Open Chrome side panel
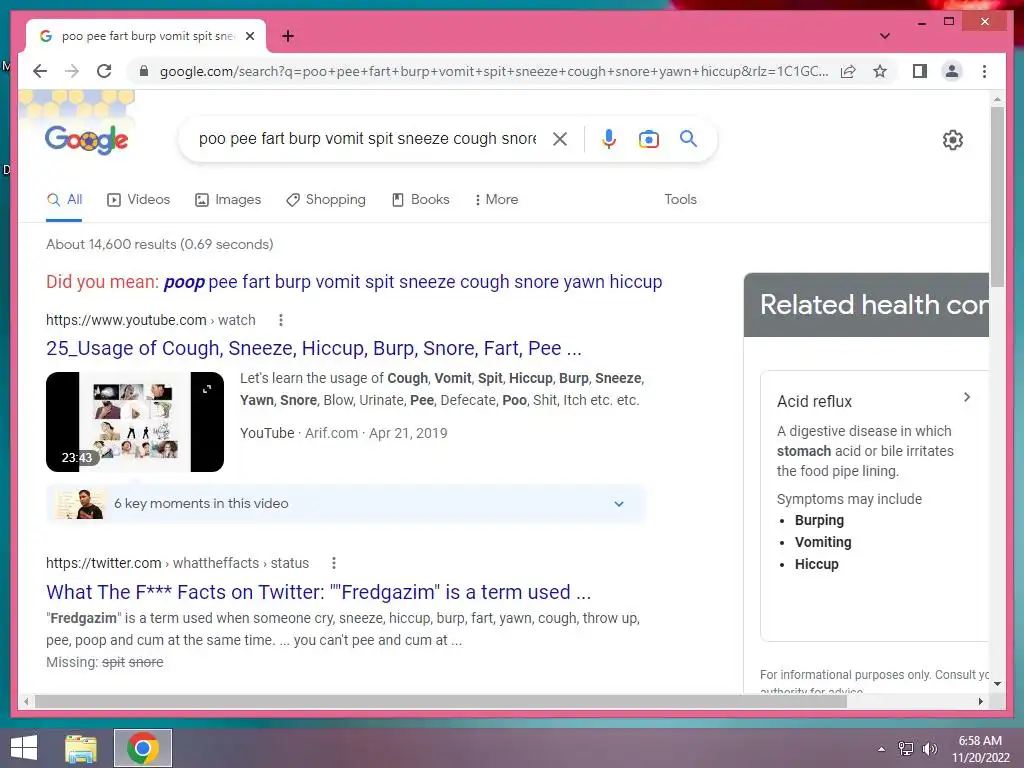Viewport: 1024px width, 768px height. tap(920, 71)
